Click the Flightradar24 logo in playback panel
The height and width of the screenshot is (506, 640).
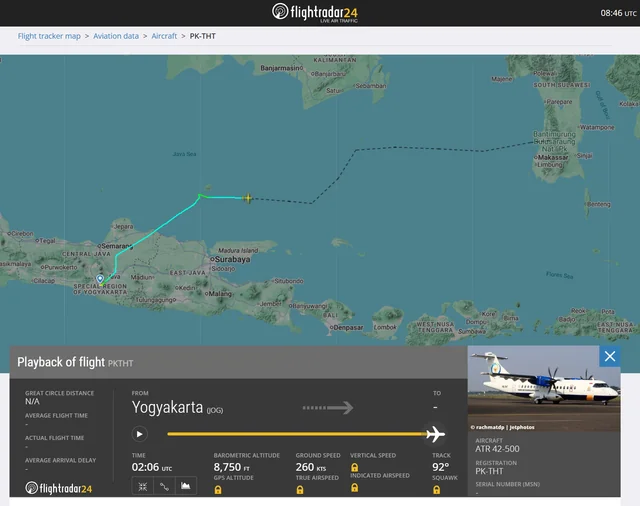[x=59, y=488]
